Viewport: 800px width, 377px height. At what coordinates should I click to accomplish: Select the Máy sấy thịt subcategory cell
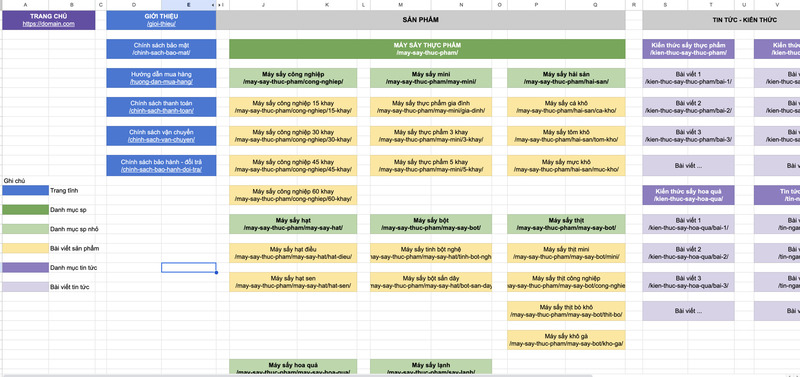point(566,224)
